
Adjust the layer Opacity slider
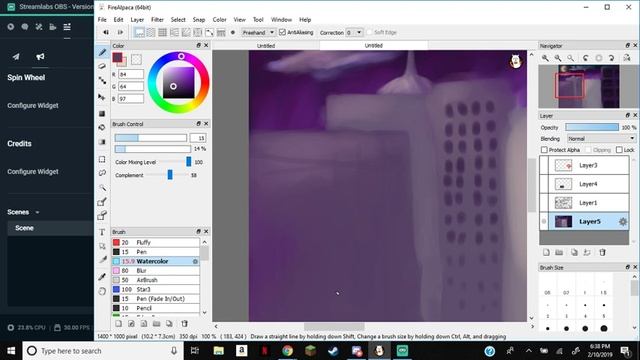click(592, 127)
